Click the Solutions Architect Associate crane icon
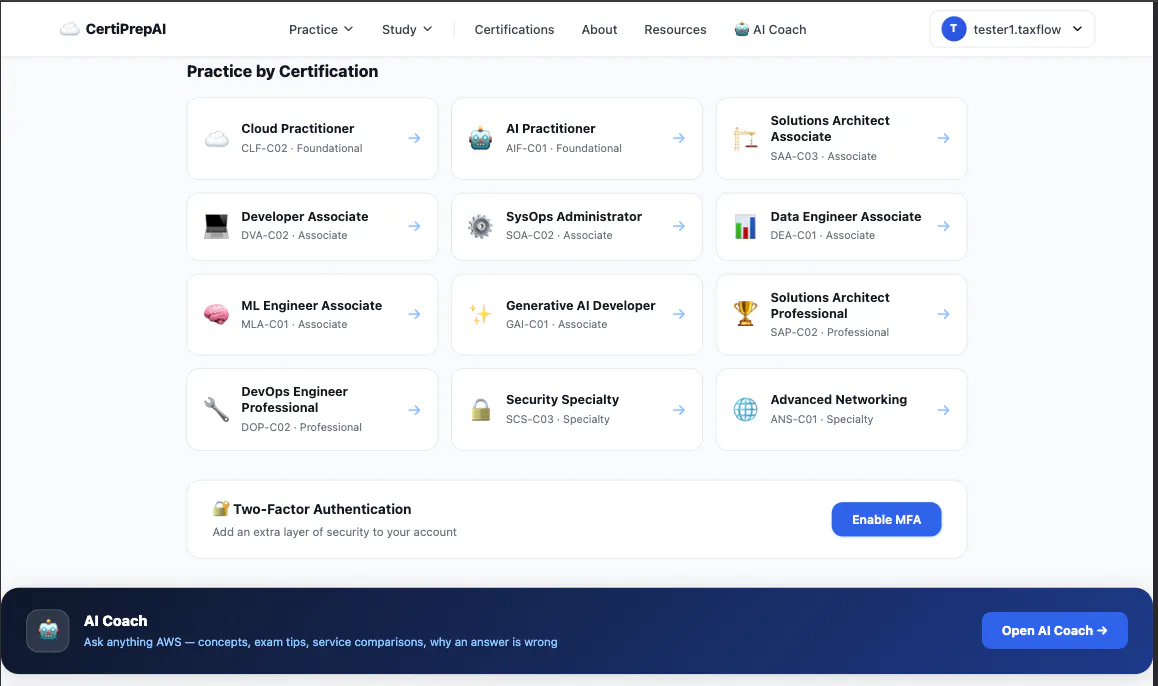Viewport: 1158px width, 686px height. (745, 139)
